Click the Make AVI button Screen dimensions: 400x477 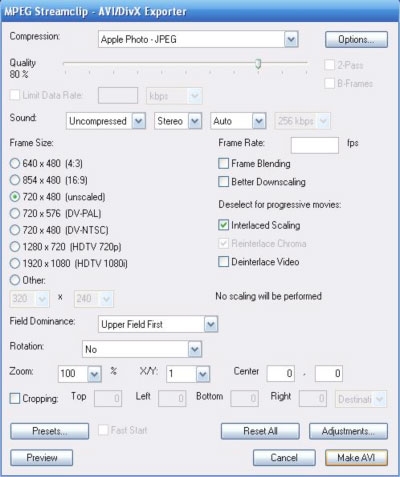click(x=356, y=458)
